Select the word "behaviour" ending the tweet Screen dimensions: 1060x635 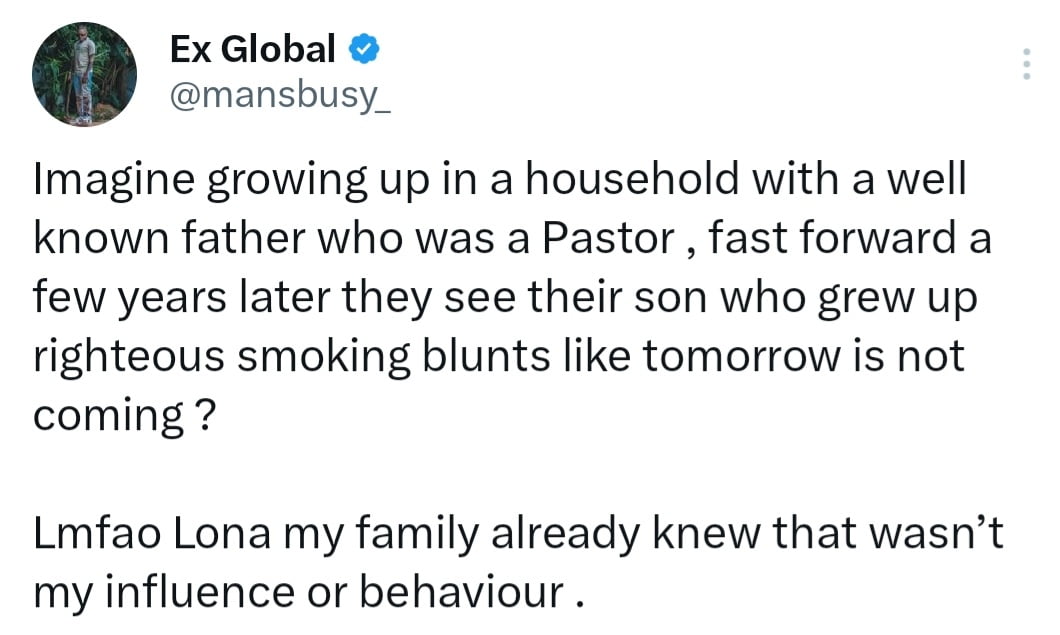[462, 592]
